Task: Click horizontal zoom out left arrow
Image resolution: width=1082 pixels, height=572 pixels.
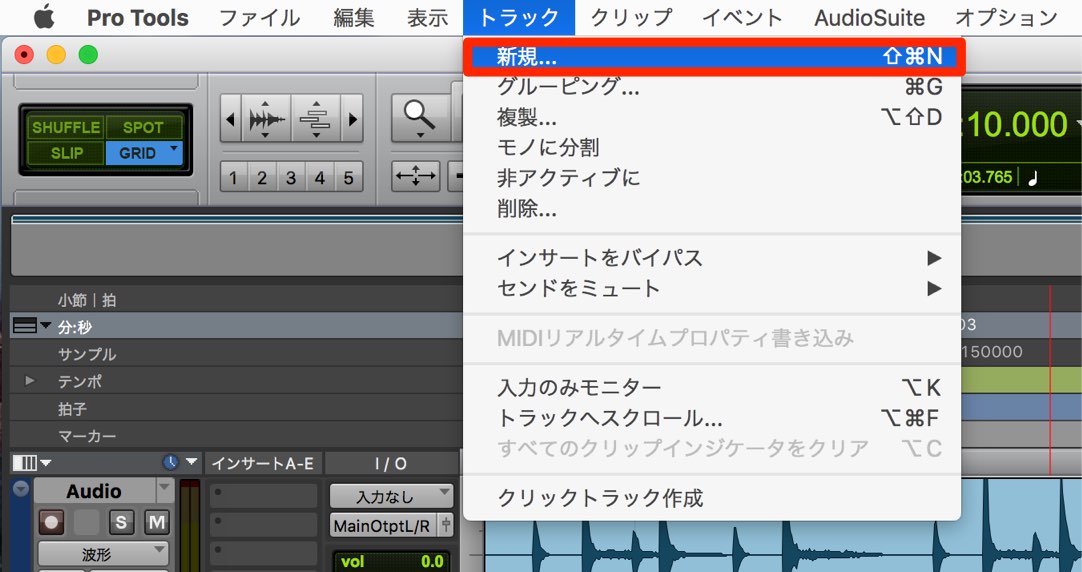Action: 230,119
